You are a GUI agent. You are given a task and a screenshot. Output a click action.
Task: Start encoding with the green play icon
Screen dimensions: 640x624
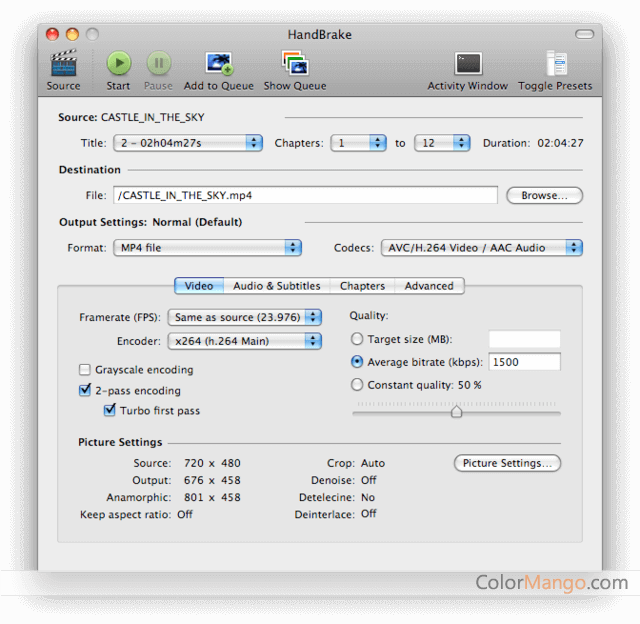119,63
